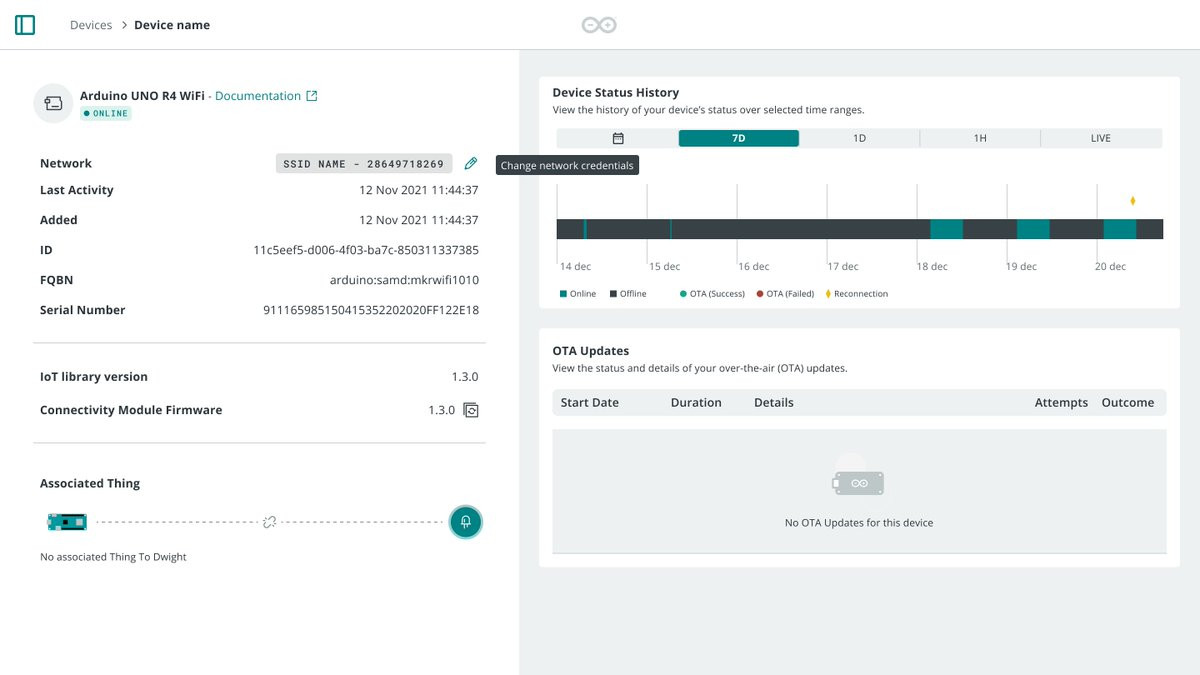Click the Device name breadcrumb
1200x675 pixels.
coord(172,25)
